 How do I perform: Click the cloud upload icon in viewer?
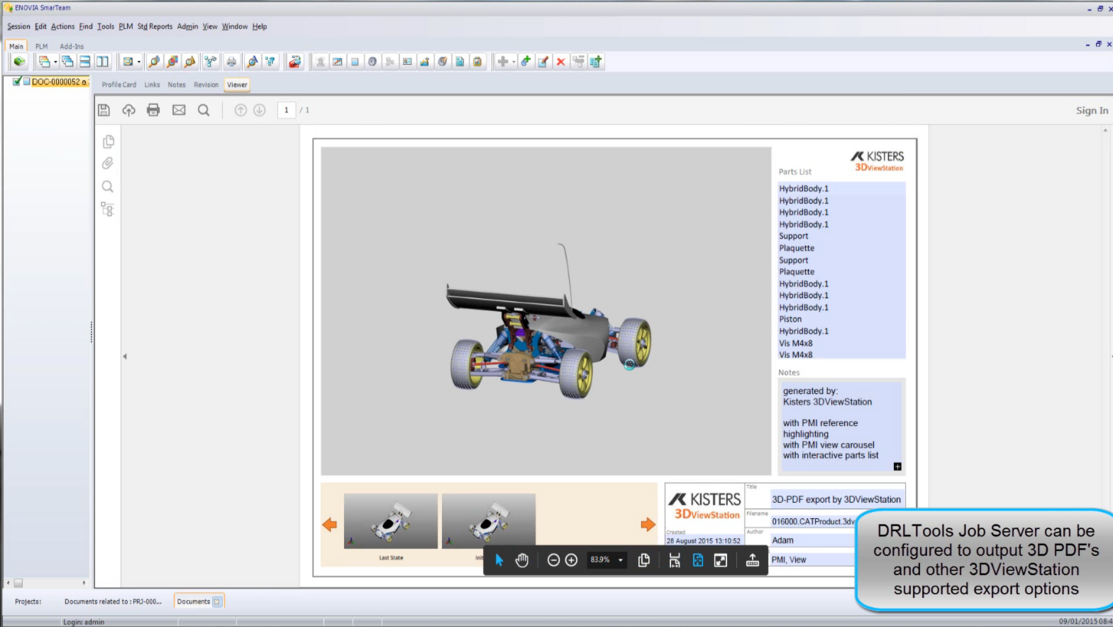click(x=128, y=110)
